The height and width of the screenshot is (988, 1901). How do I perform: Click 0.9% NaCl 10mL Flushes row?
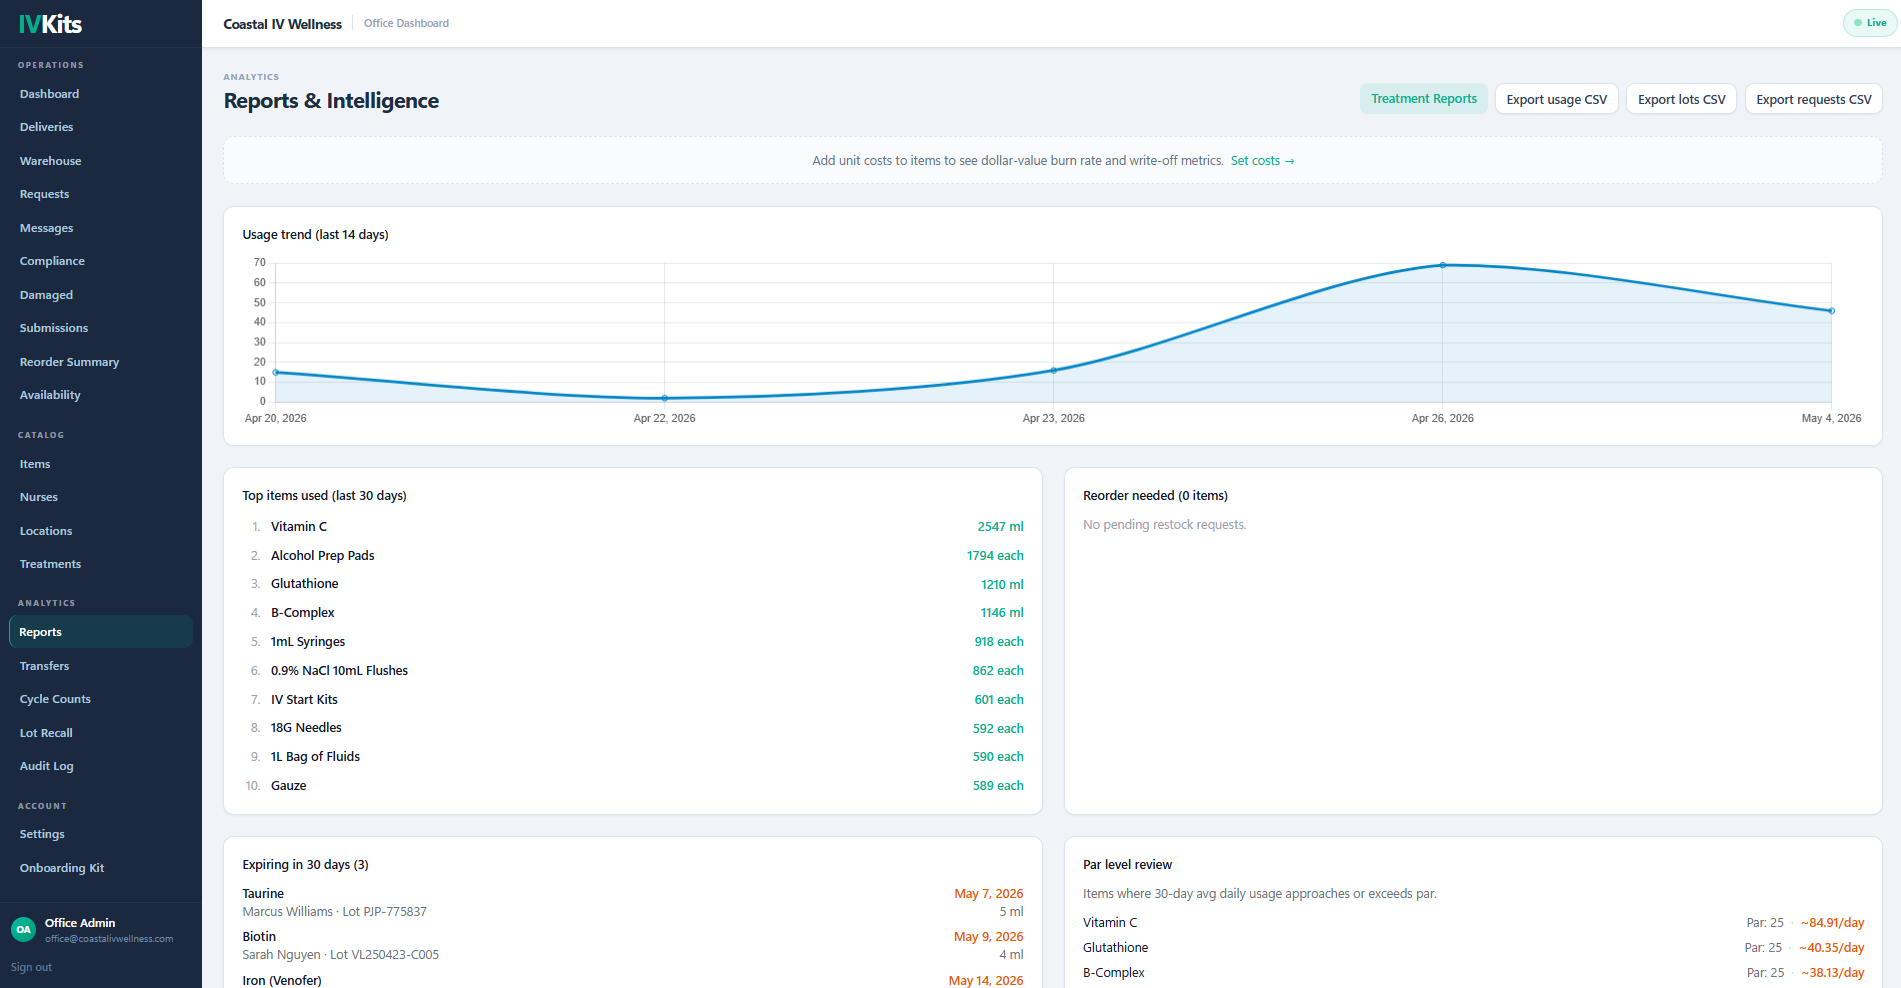tap(633, 671)
